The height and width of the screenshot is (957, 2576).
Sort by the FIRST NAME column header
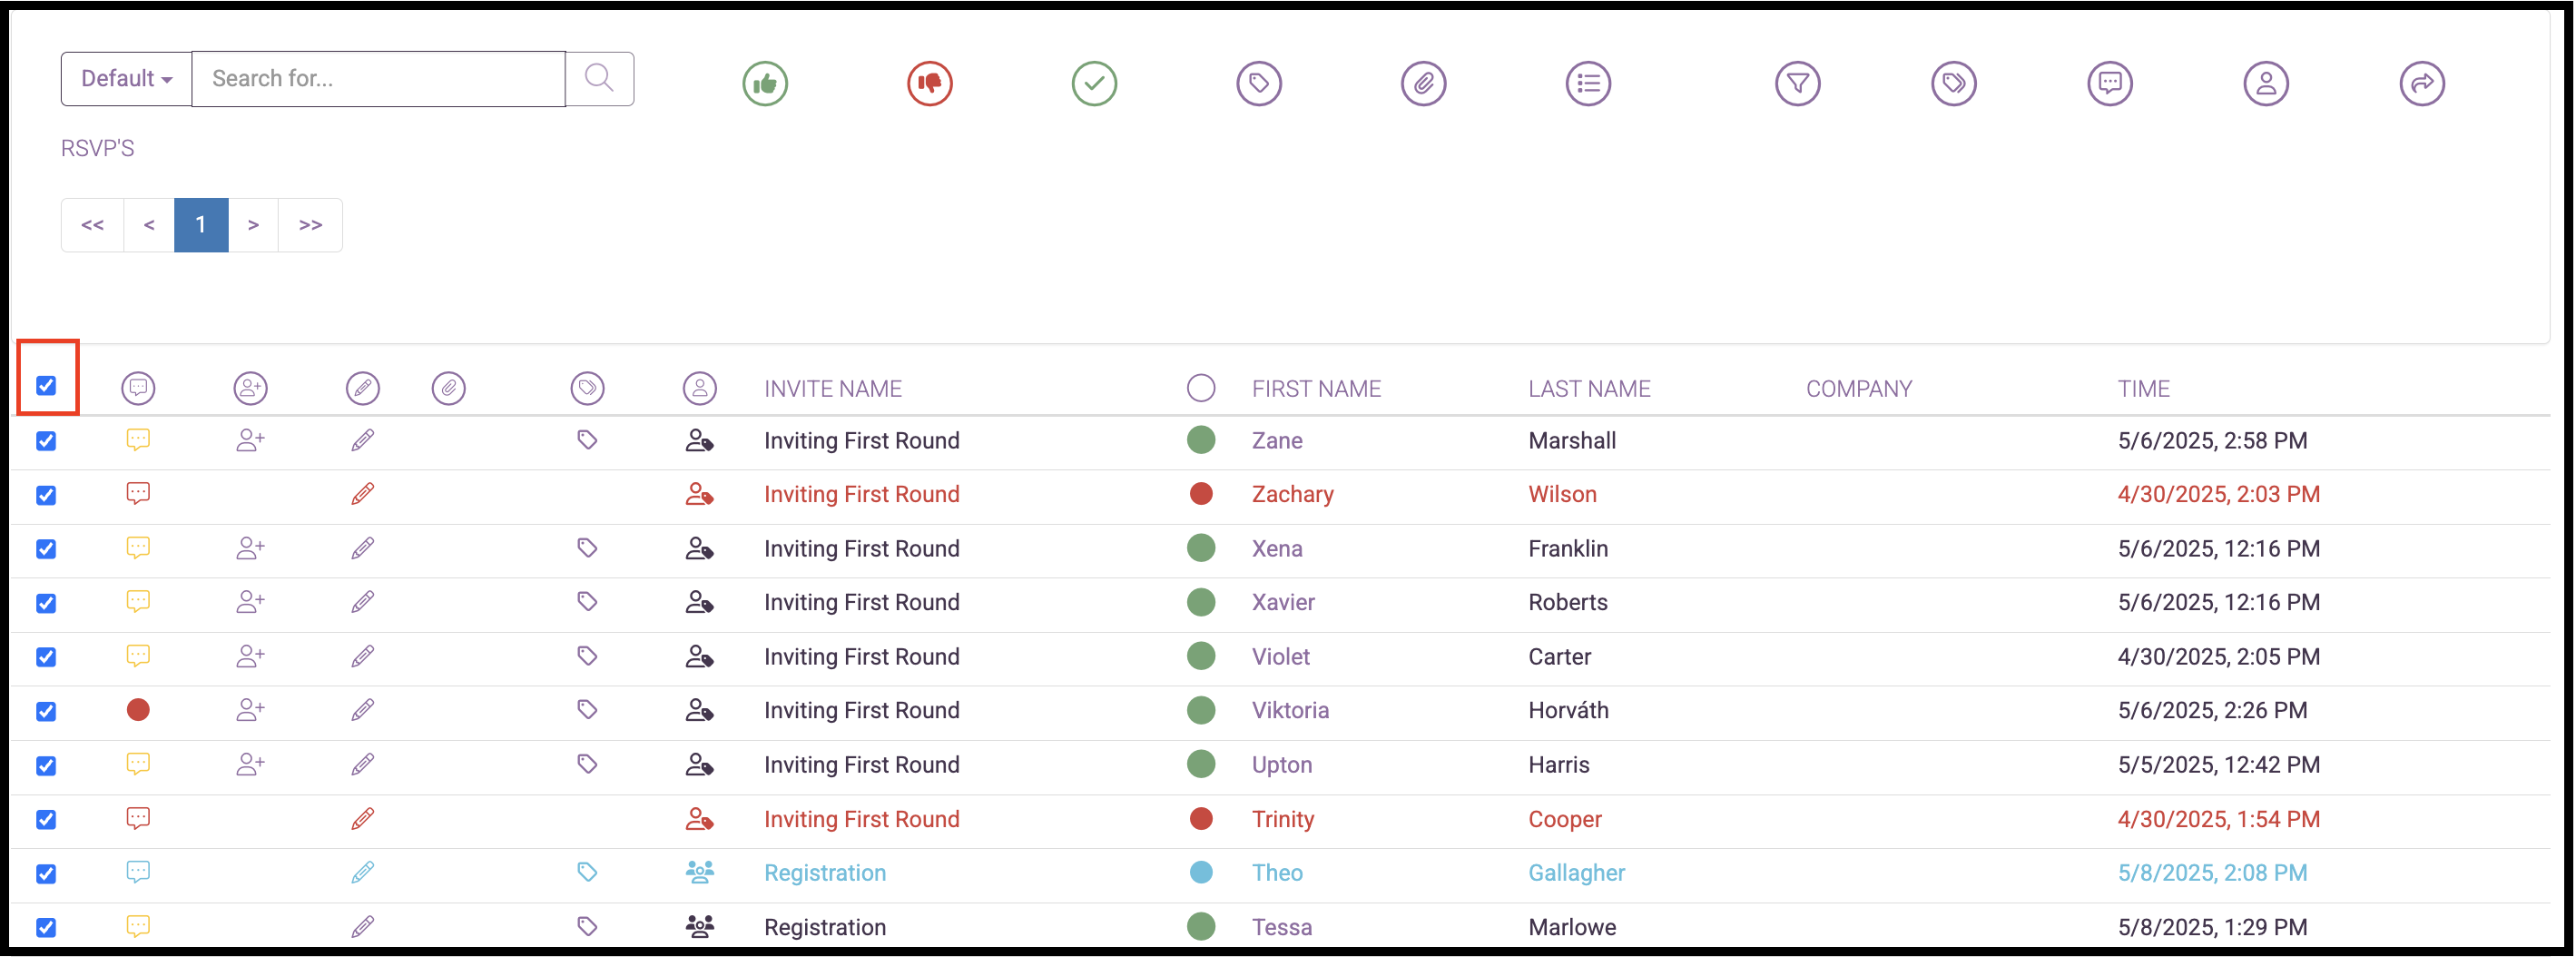pyautogui.click(x=1316, y=389)
